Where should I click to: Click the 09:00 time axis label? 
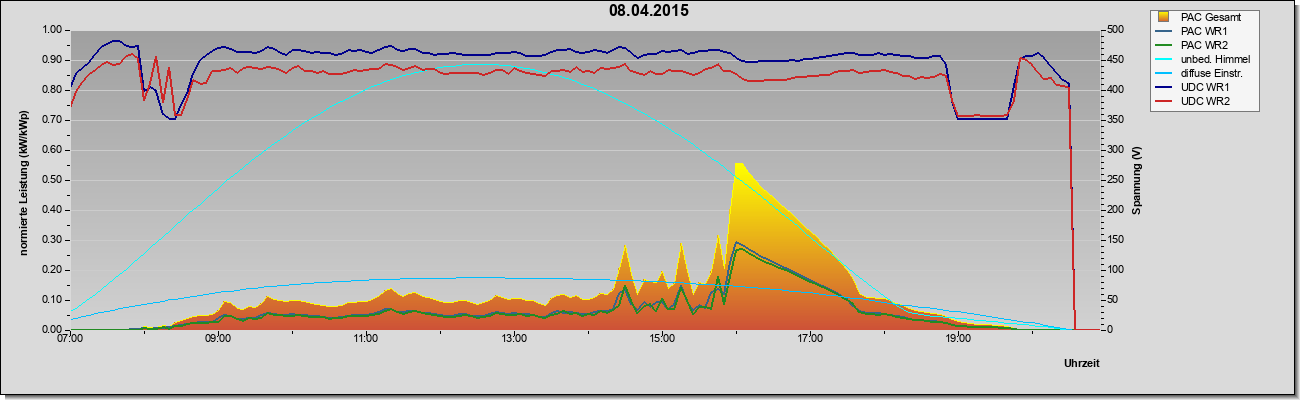pos(218,340)
